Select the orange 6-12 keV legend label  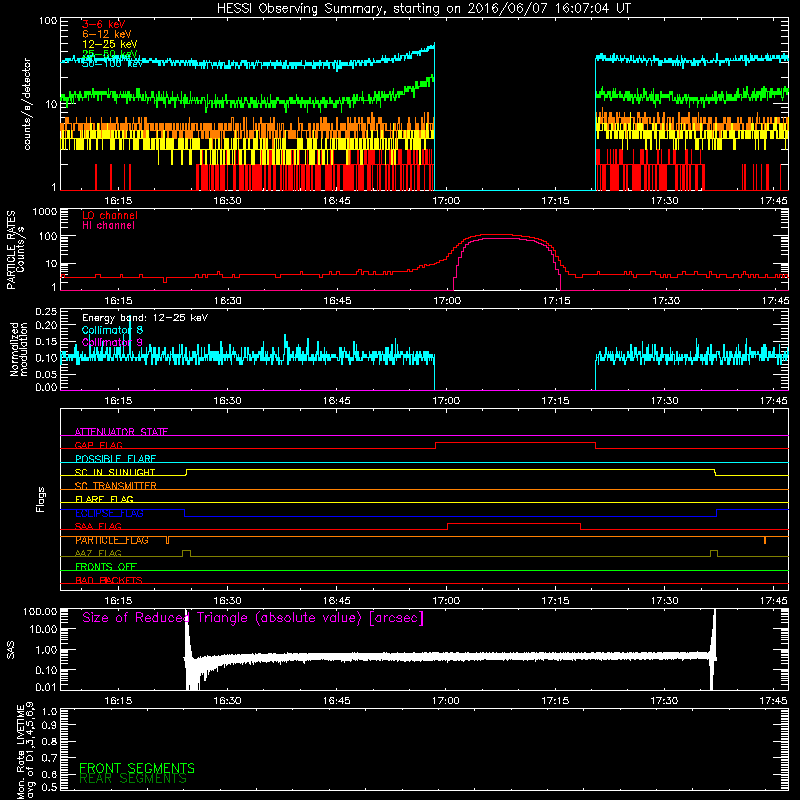click(x=107, y=34)
